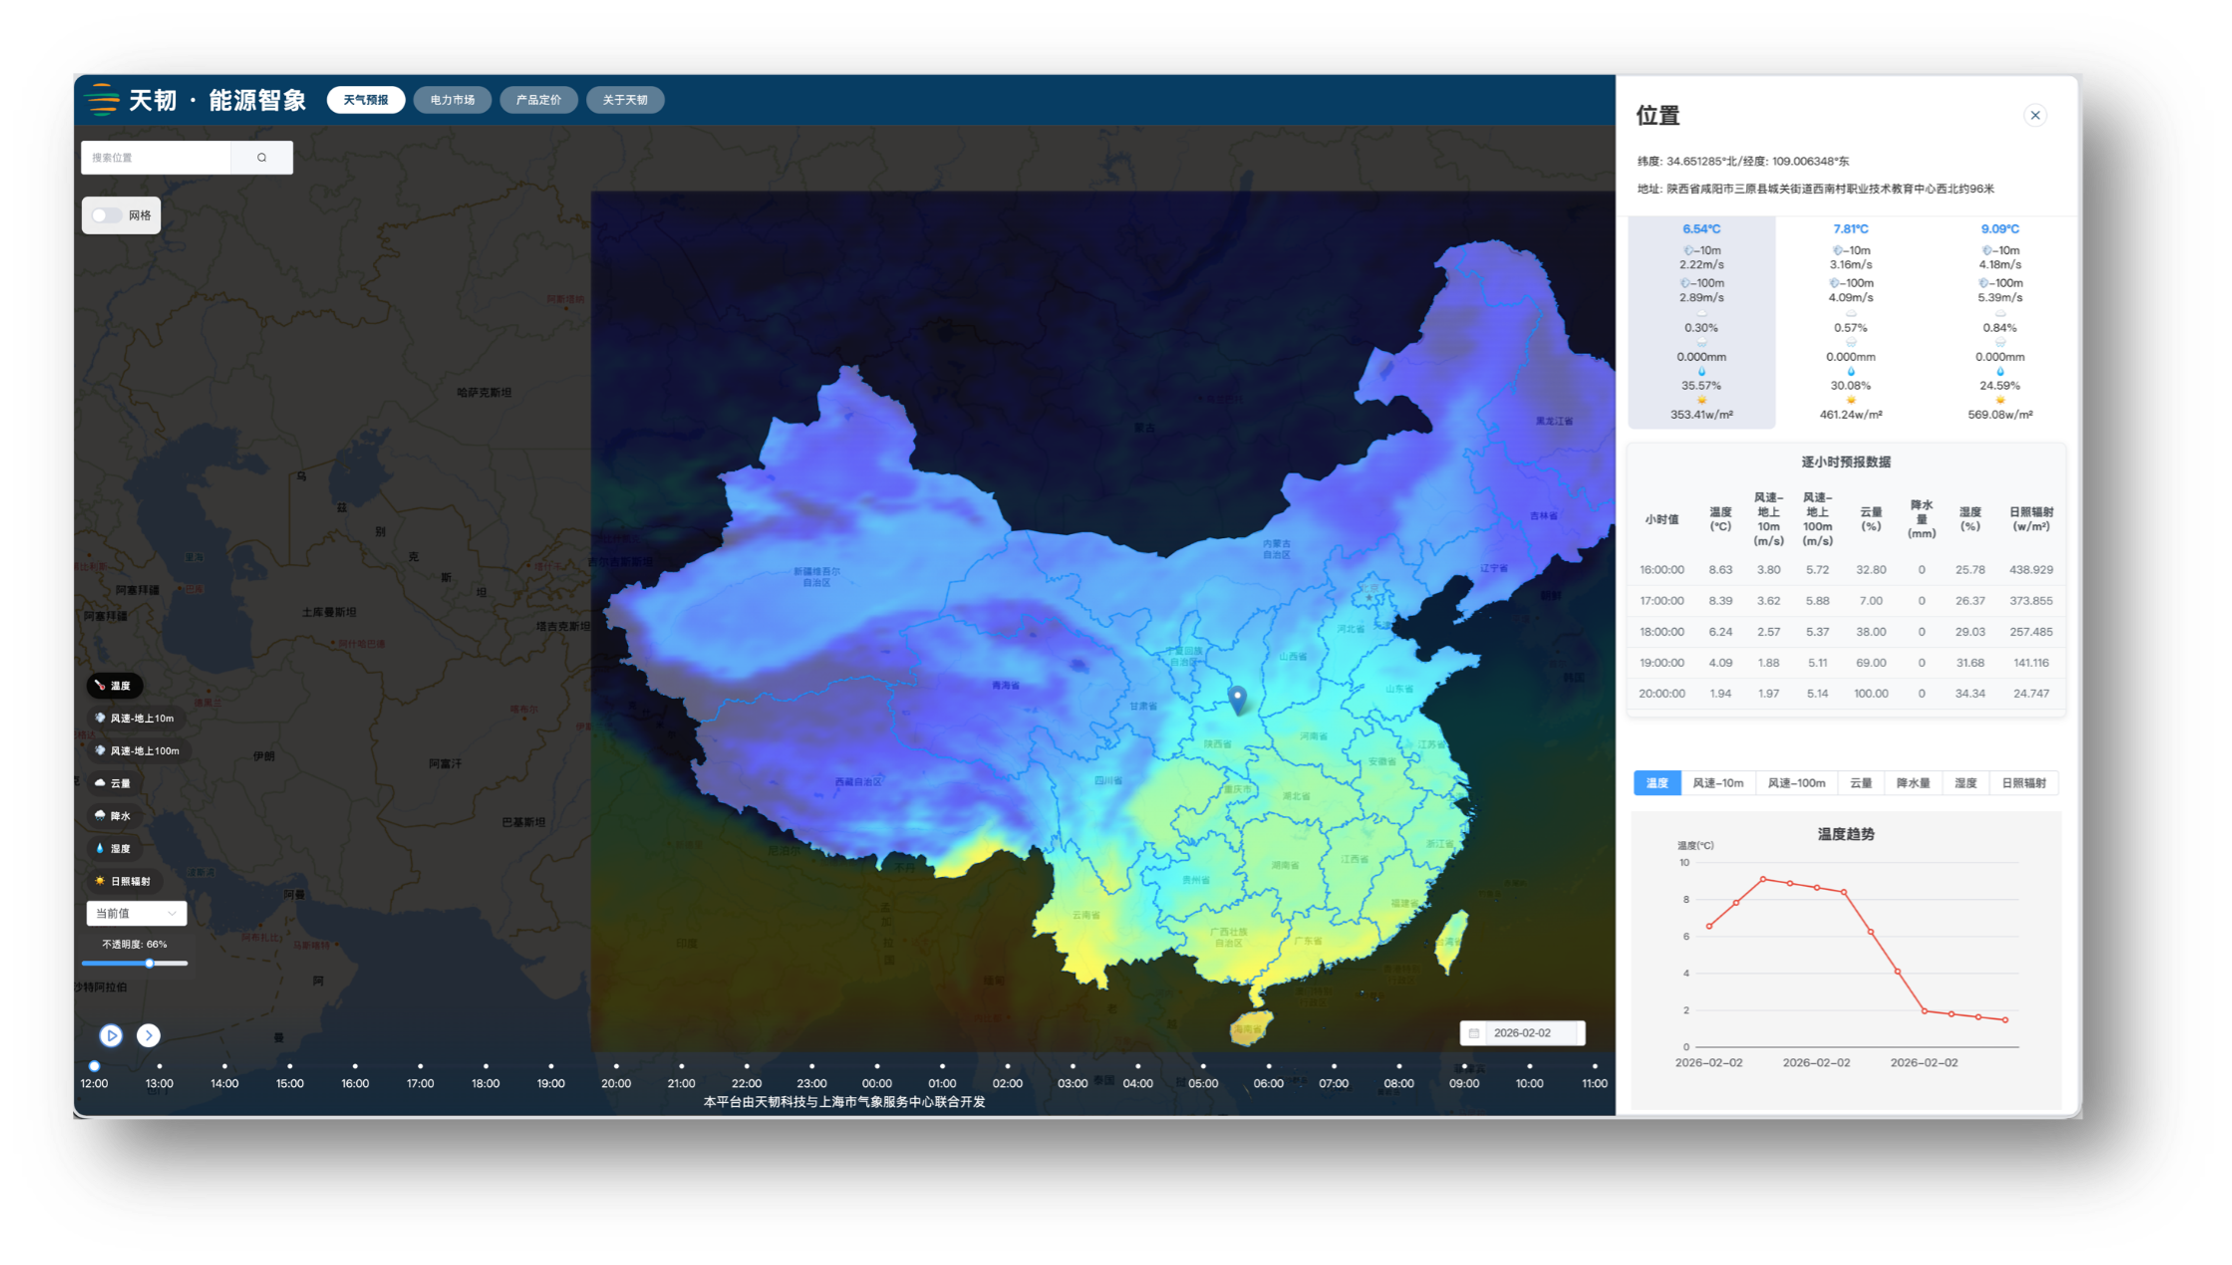Select the 日照辐射 solar radiation layer

click(123, 881)
